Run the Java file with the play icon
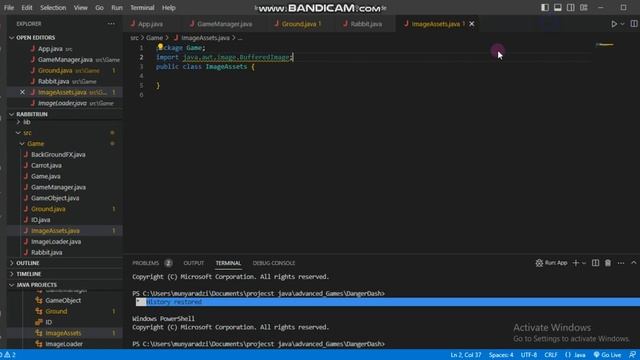The image size is (640, 360). click(x=614, y=24)
